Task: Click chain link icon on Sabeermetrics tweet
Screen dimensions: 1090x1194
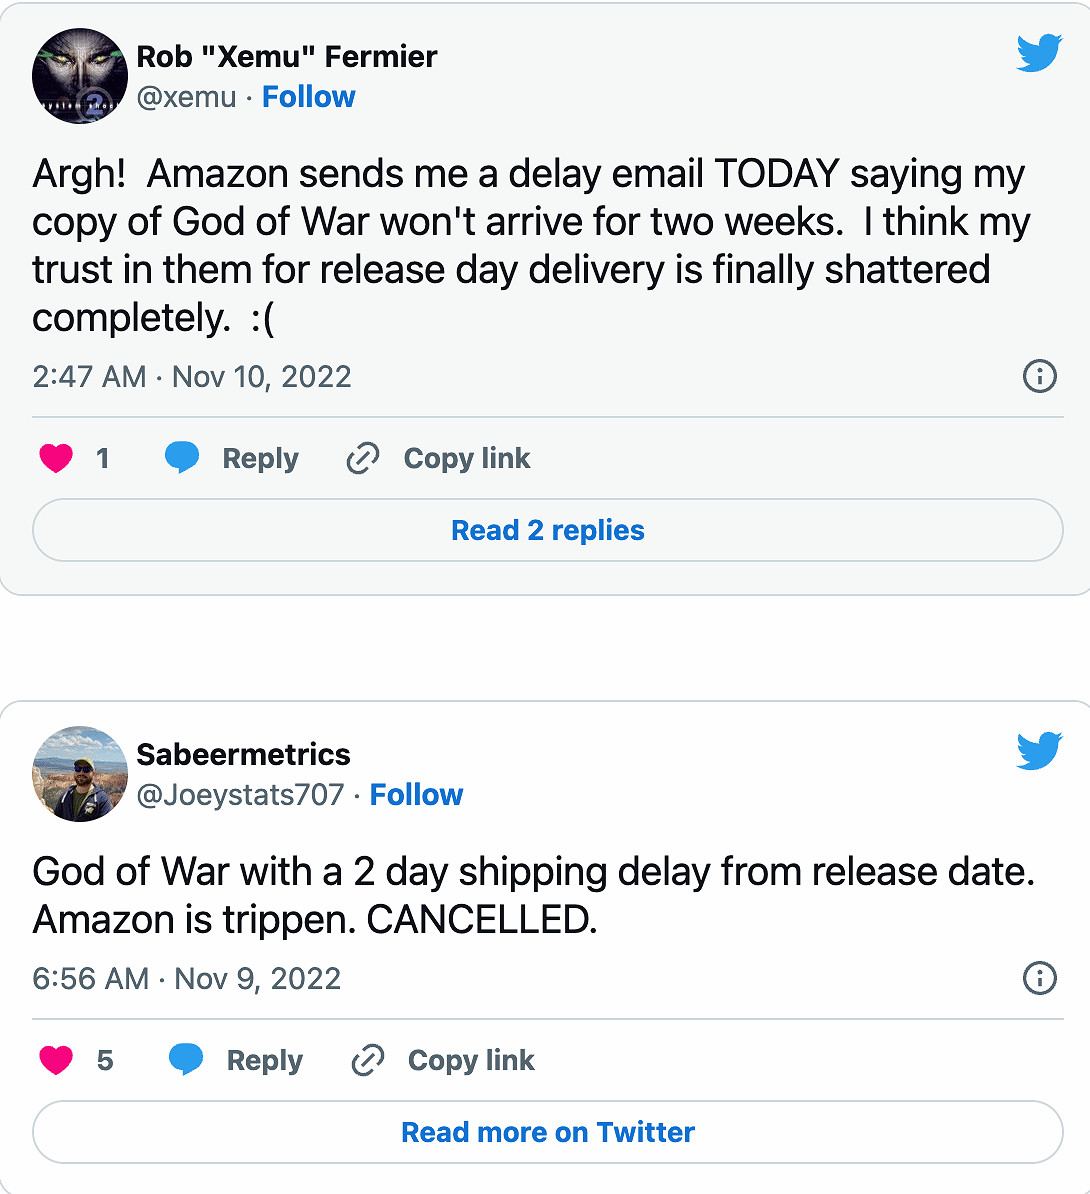Action: [x=367, y=1060]
